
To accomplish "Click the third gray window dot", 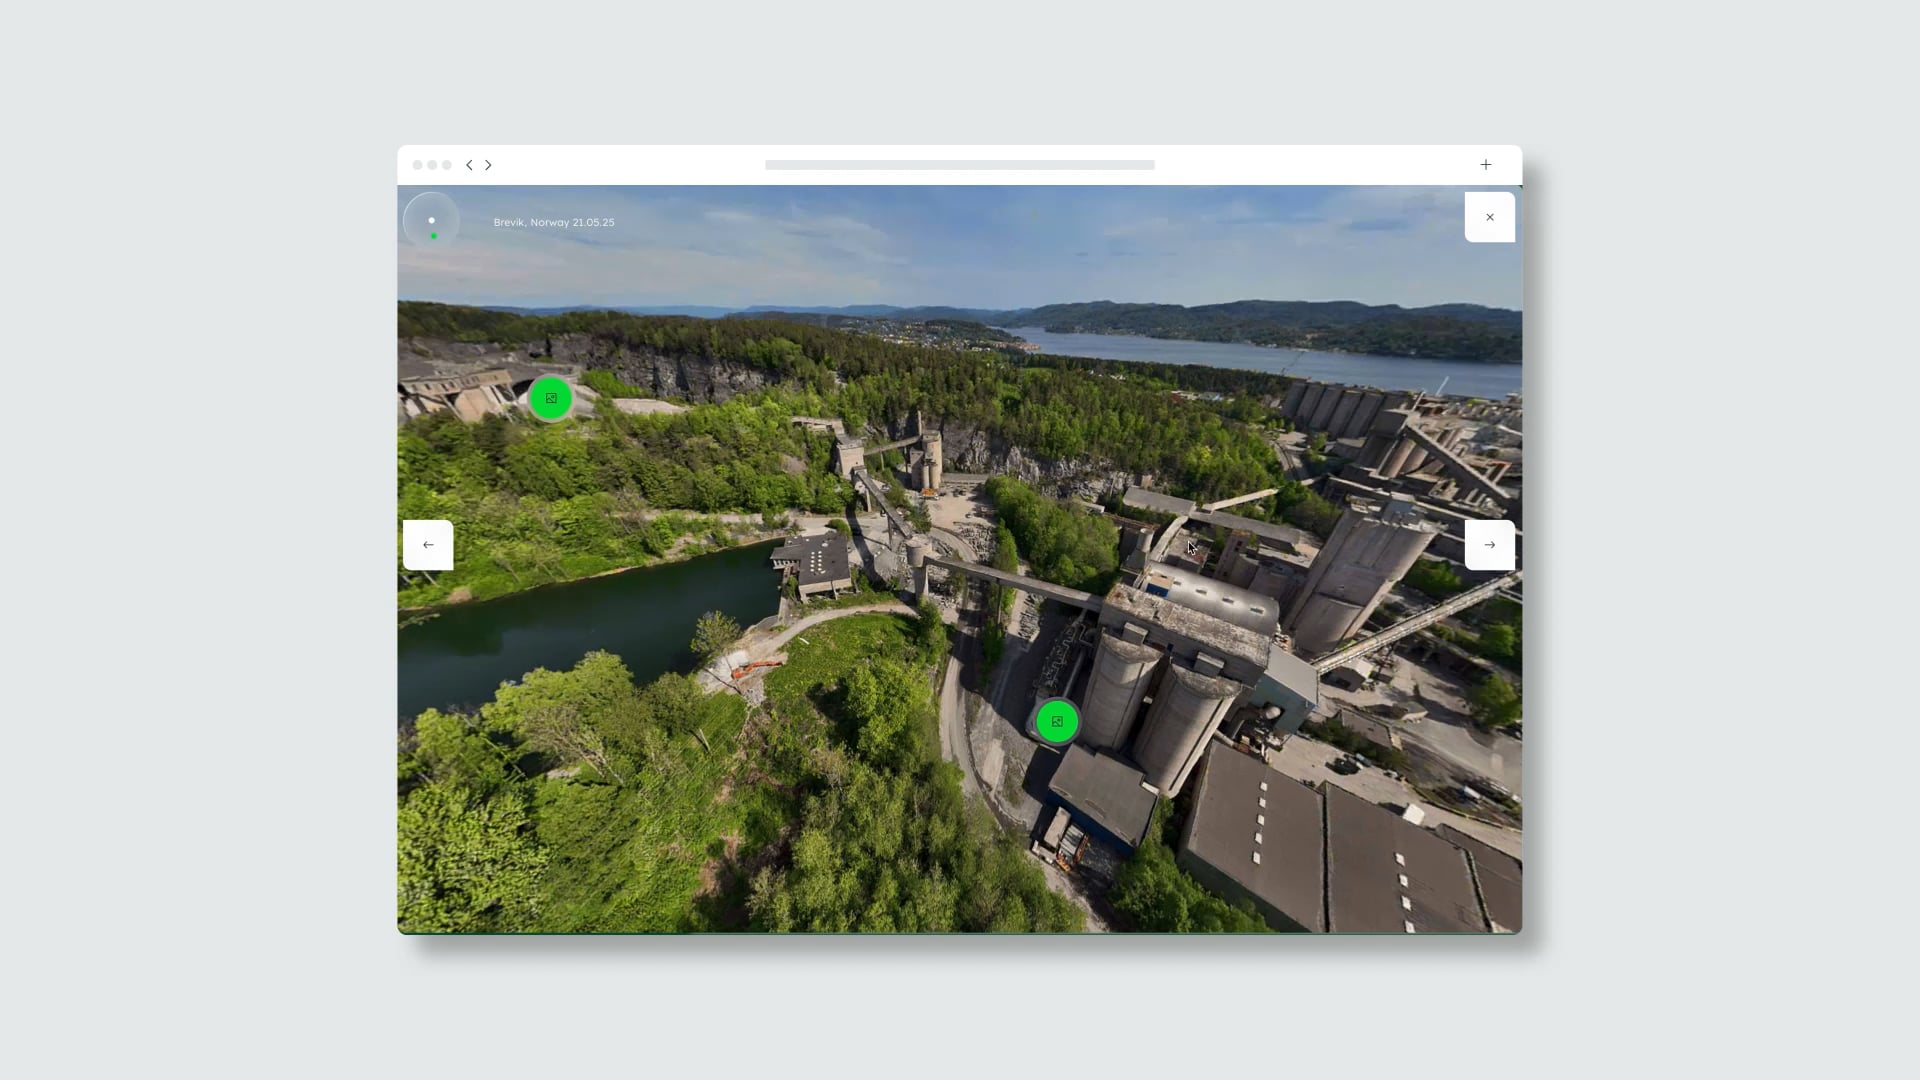I will pyautogui.click(x=447, y=165).
